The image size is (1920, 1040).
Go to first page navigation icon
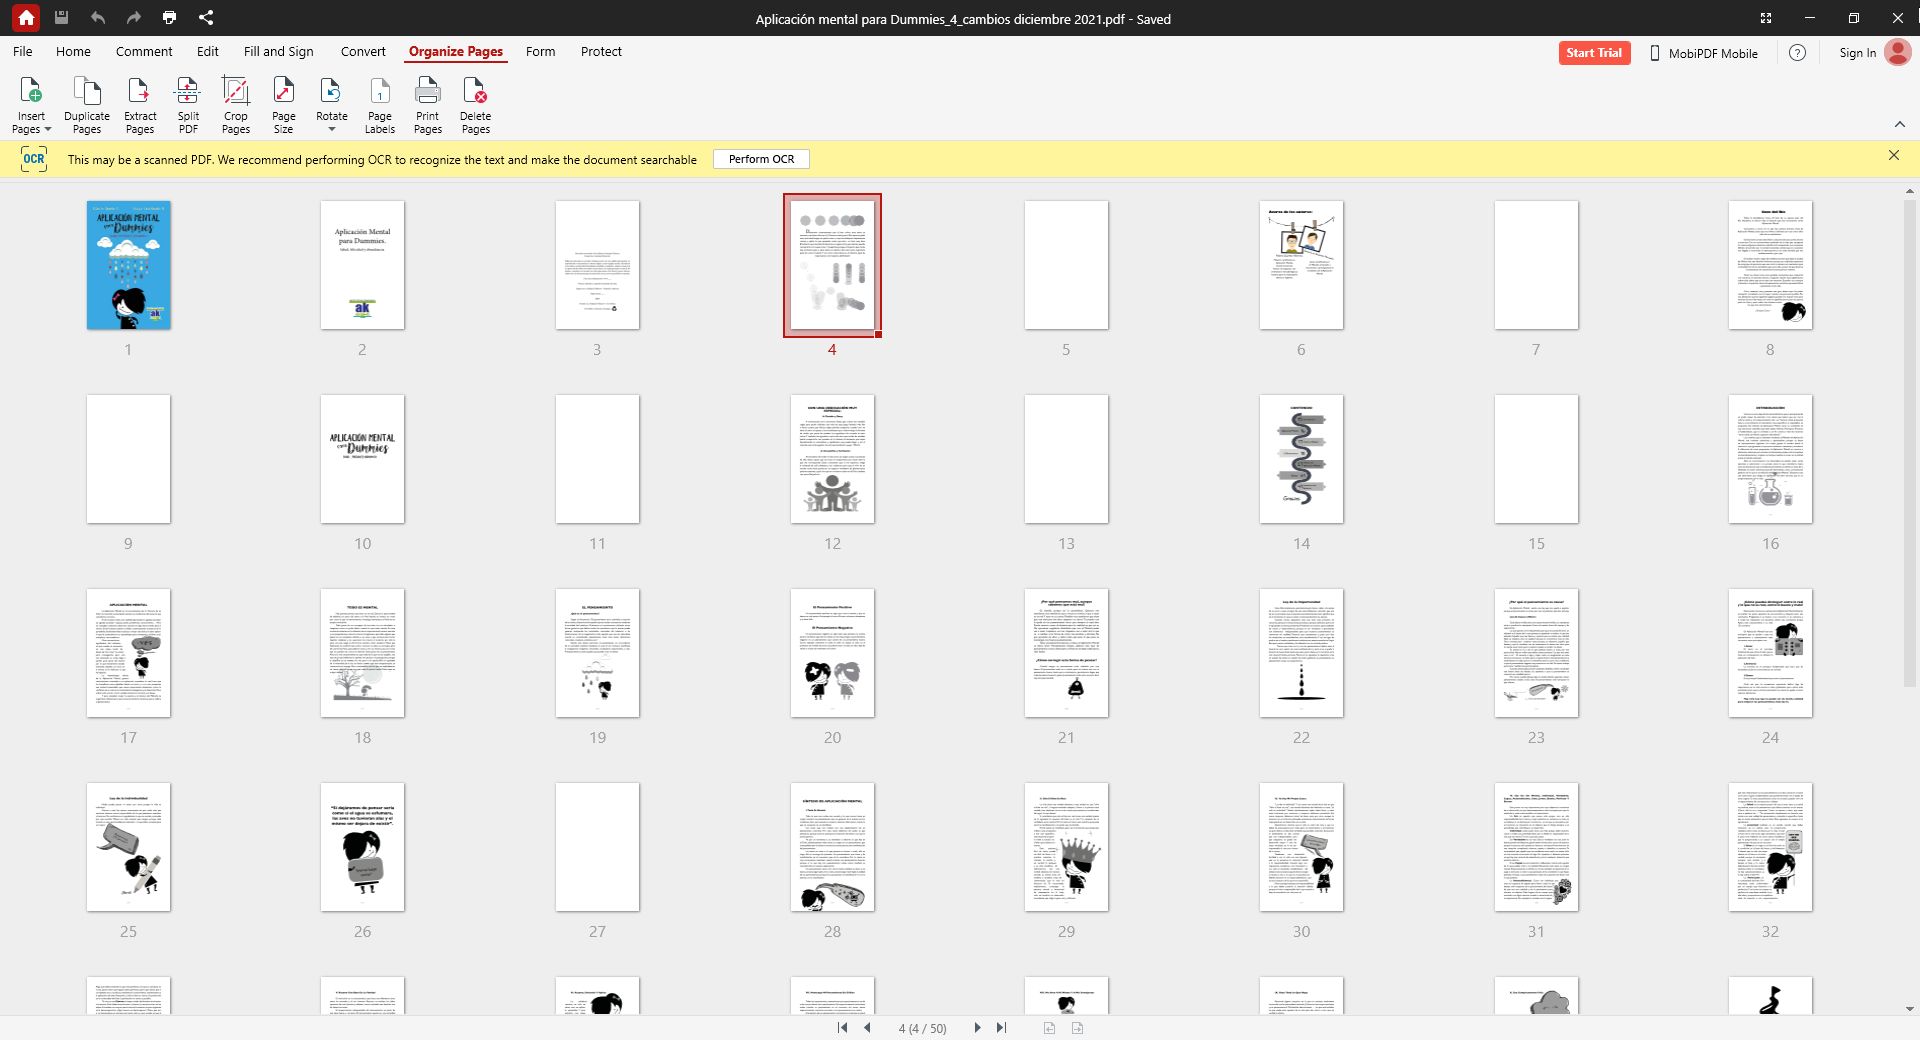842,1027
